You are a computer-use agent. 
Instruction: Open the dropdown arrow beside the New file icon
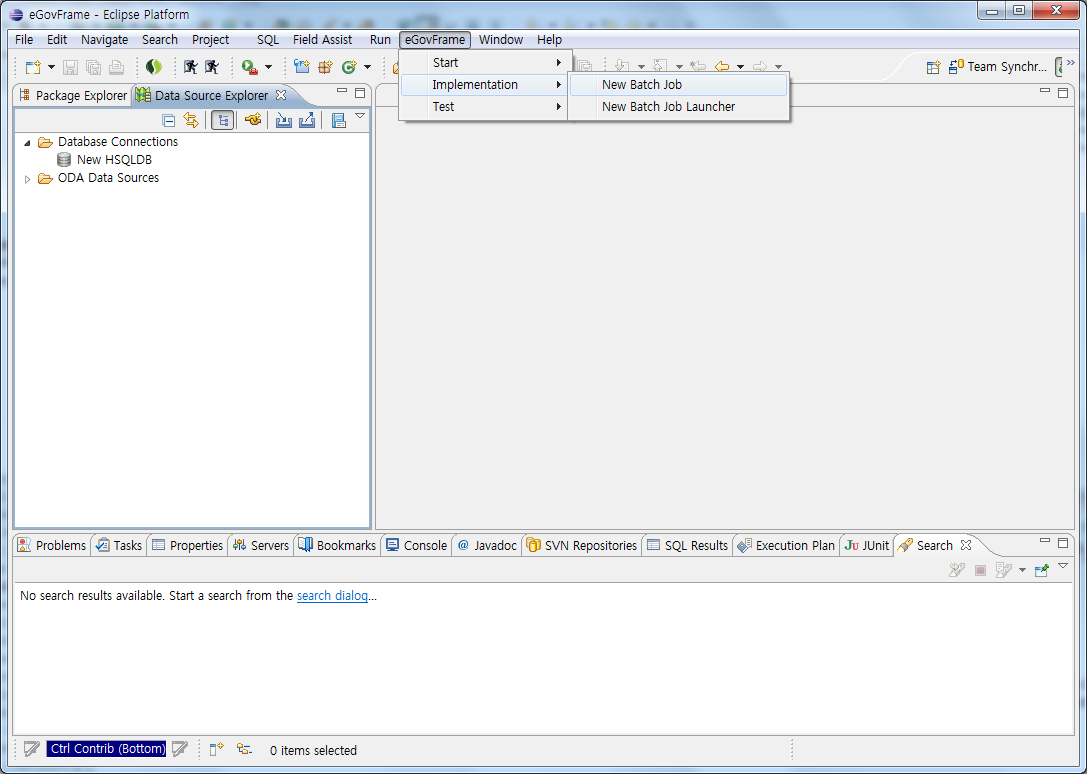pyautogui.click(x=51, y=67)
